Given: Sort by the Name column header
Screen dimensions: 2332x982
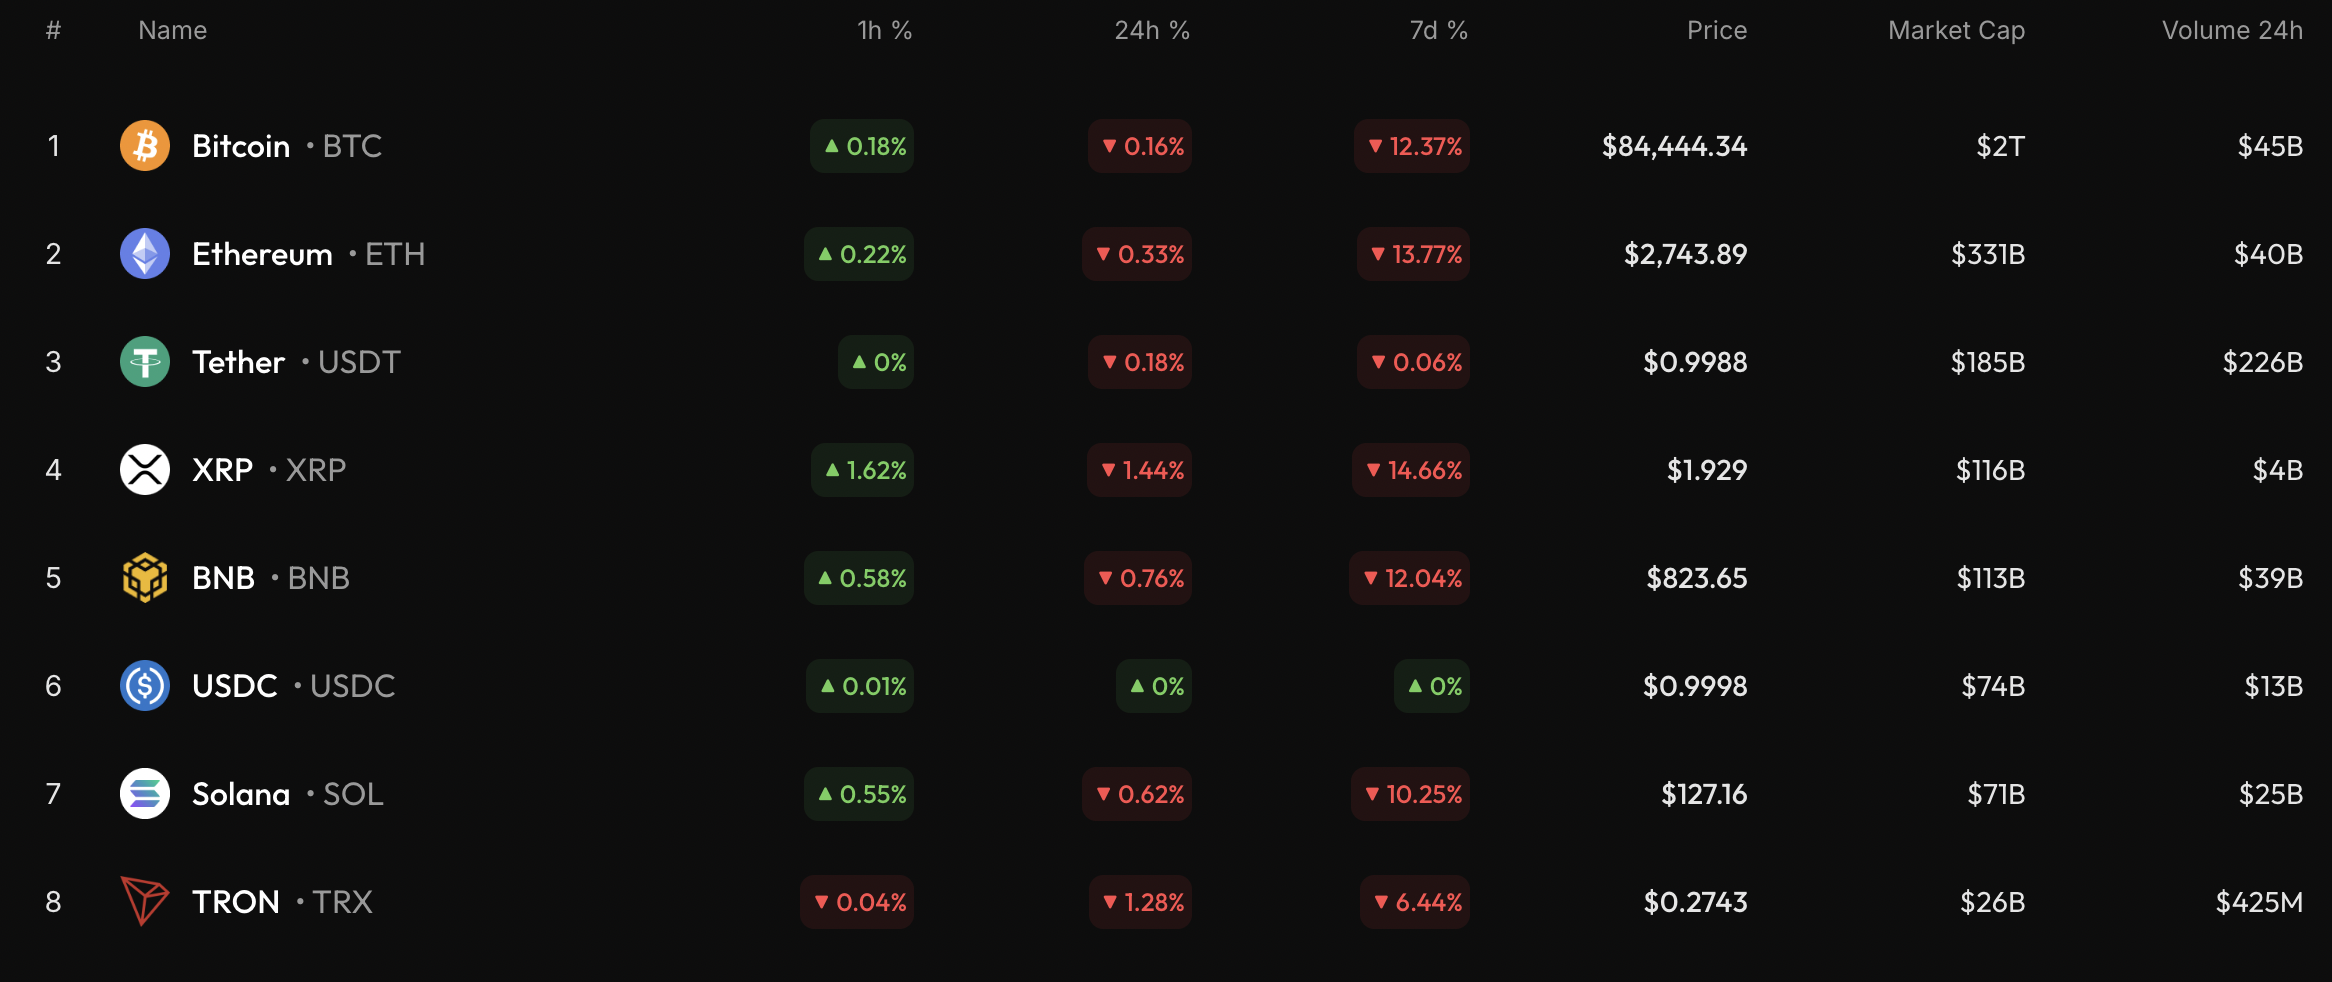Looking at the screenshot, I should tap(172, 30).
